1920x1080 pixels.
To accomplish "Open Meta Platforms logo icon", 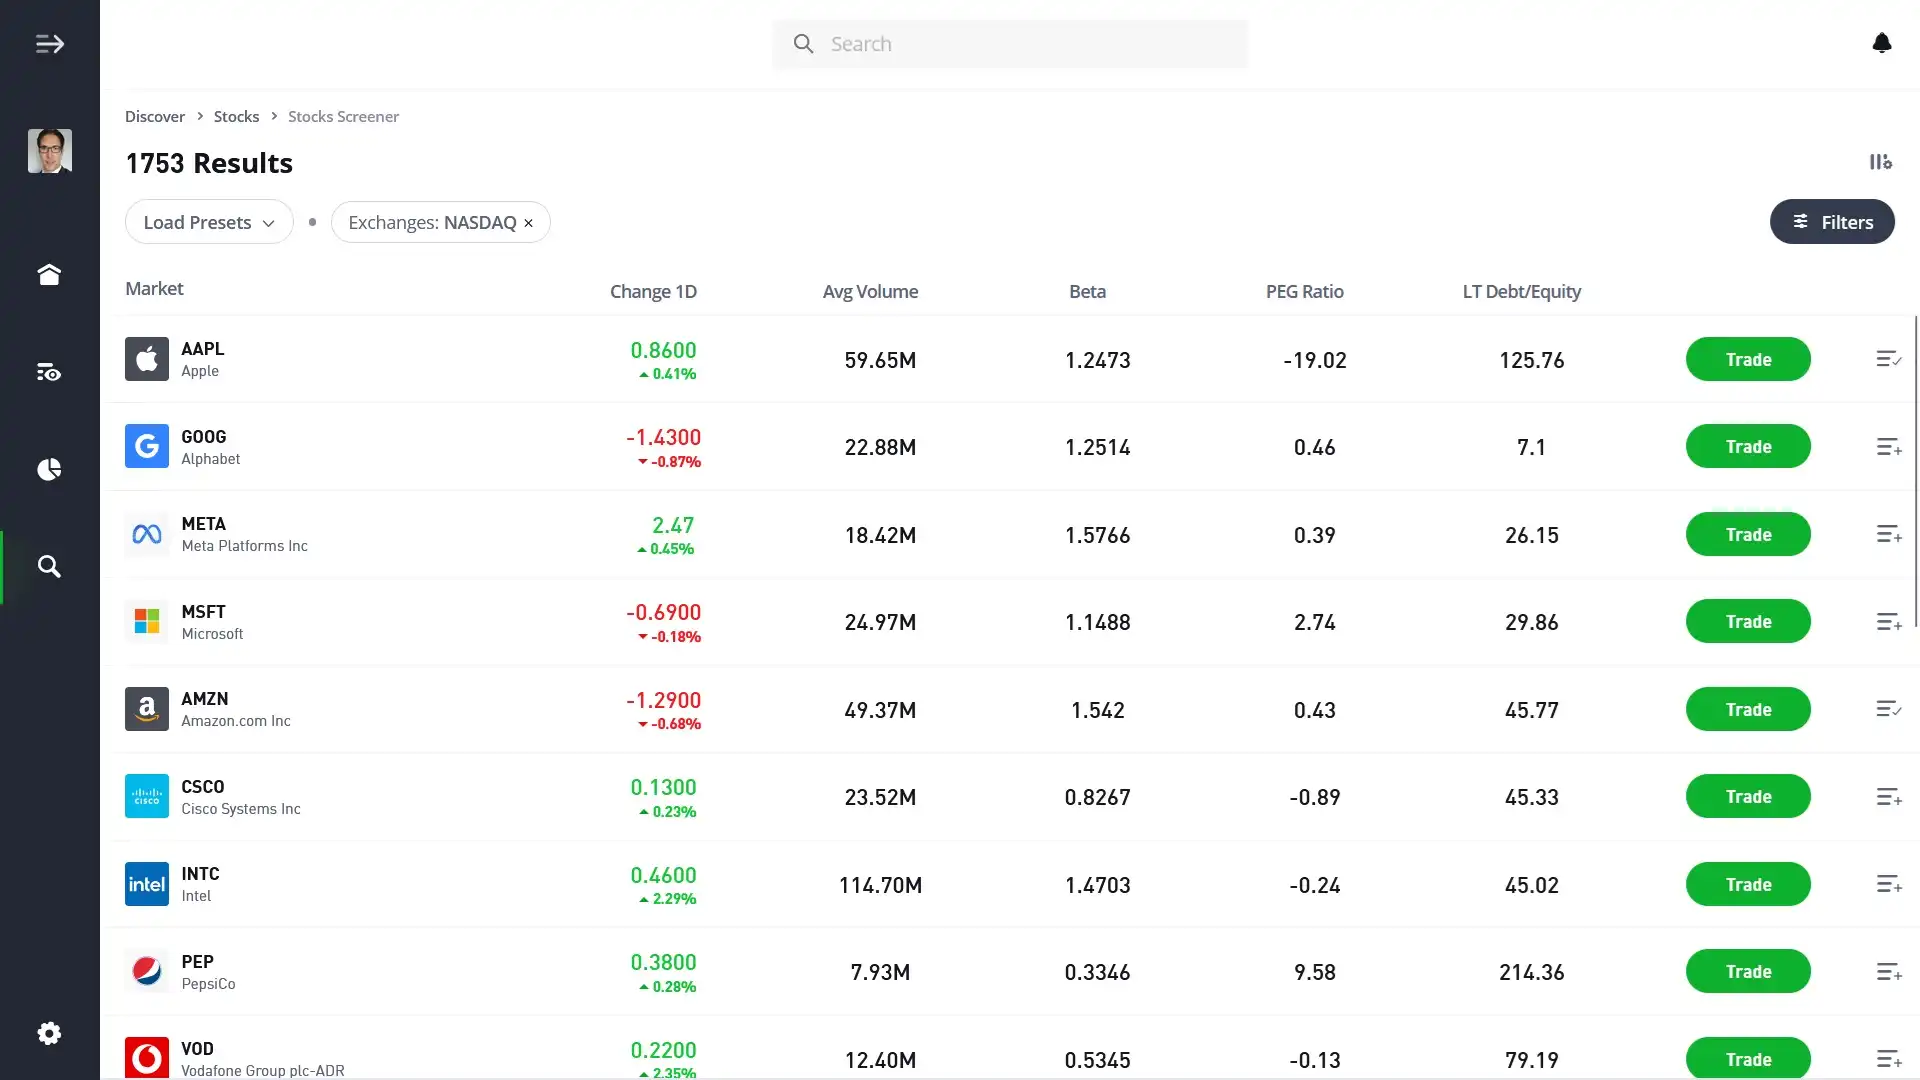I will [x=147, y=534].
